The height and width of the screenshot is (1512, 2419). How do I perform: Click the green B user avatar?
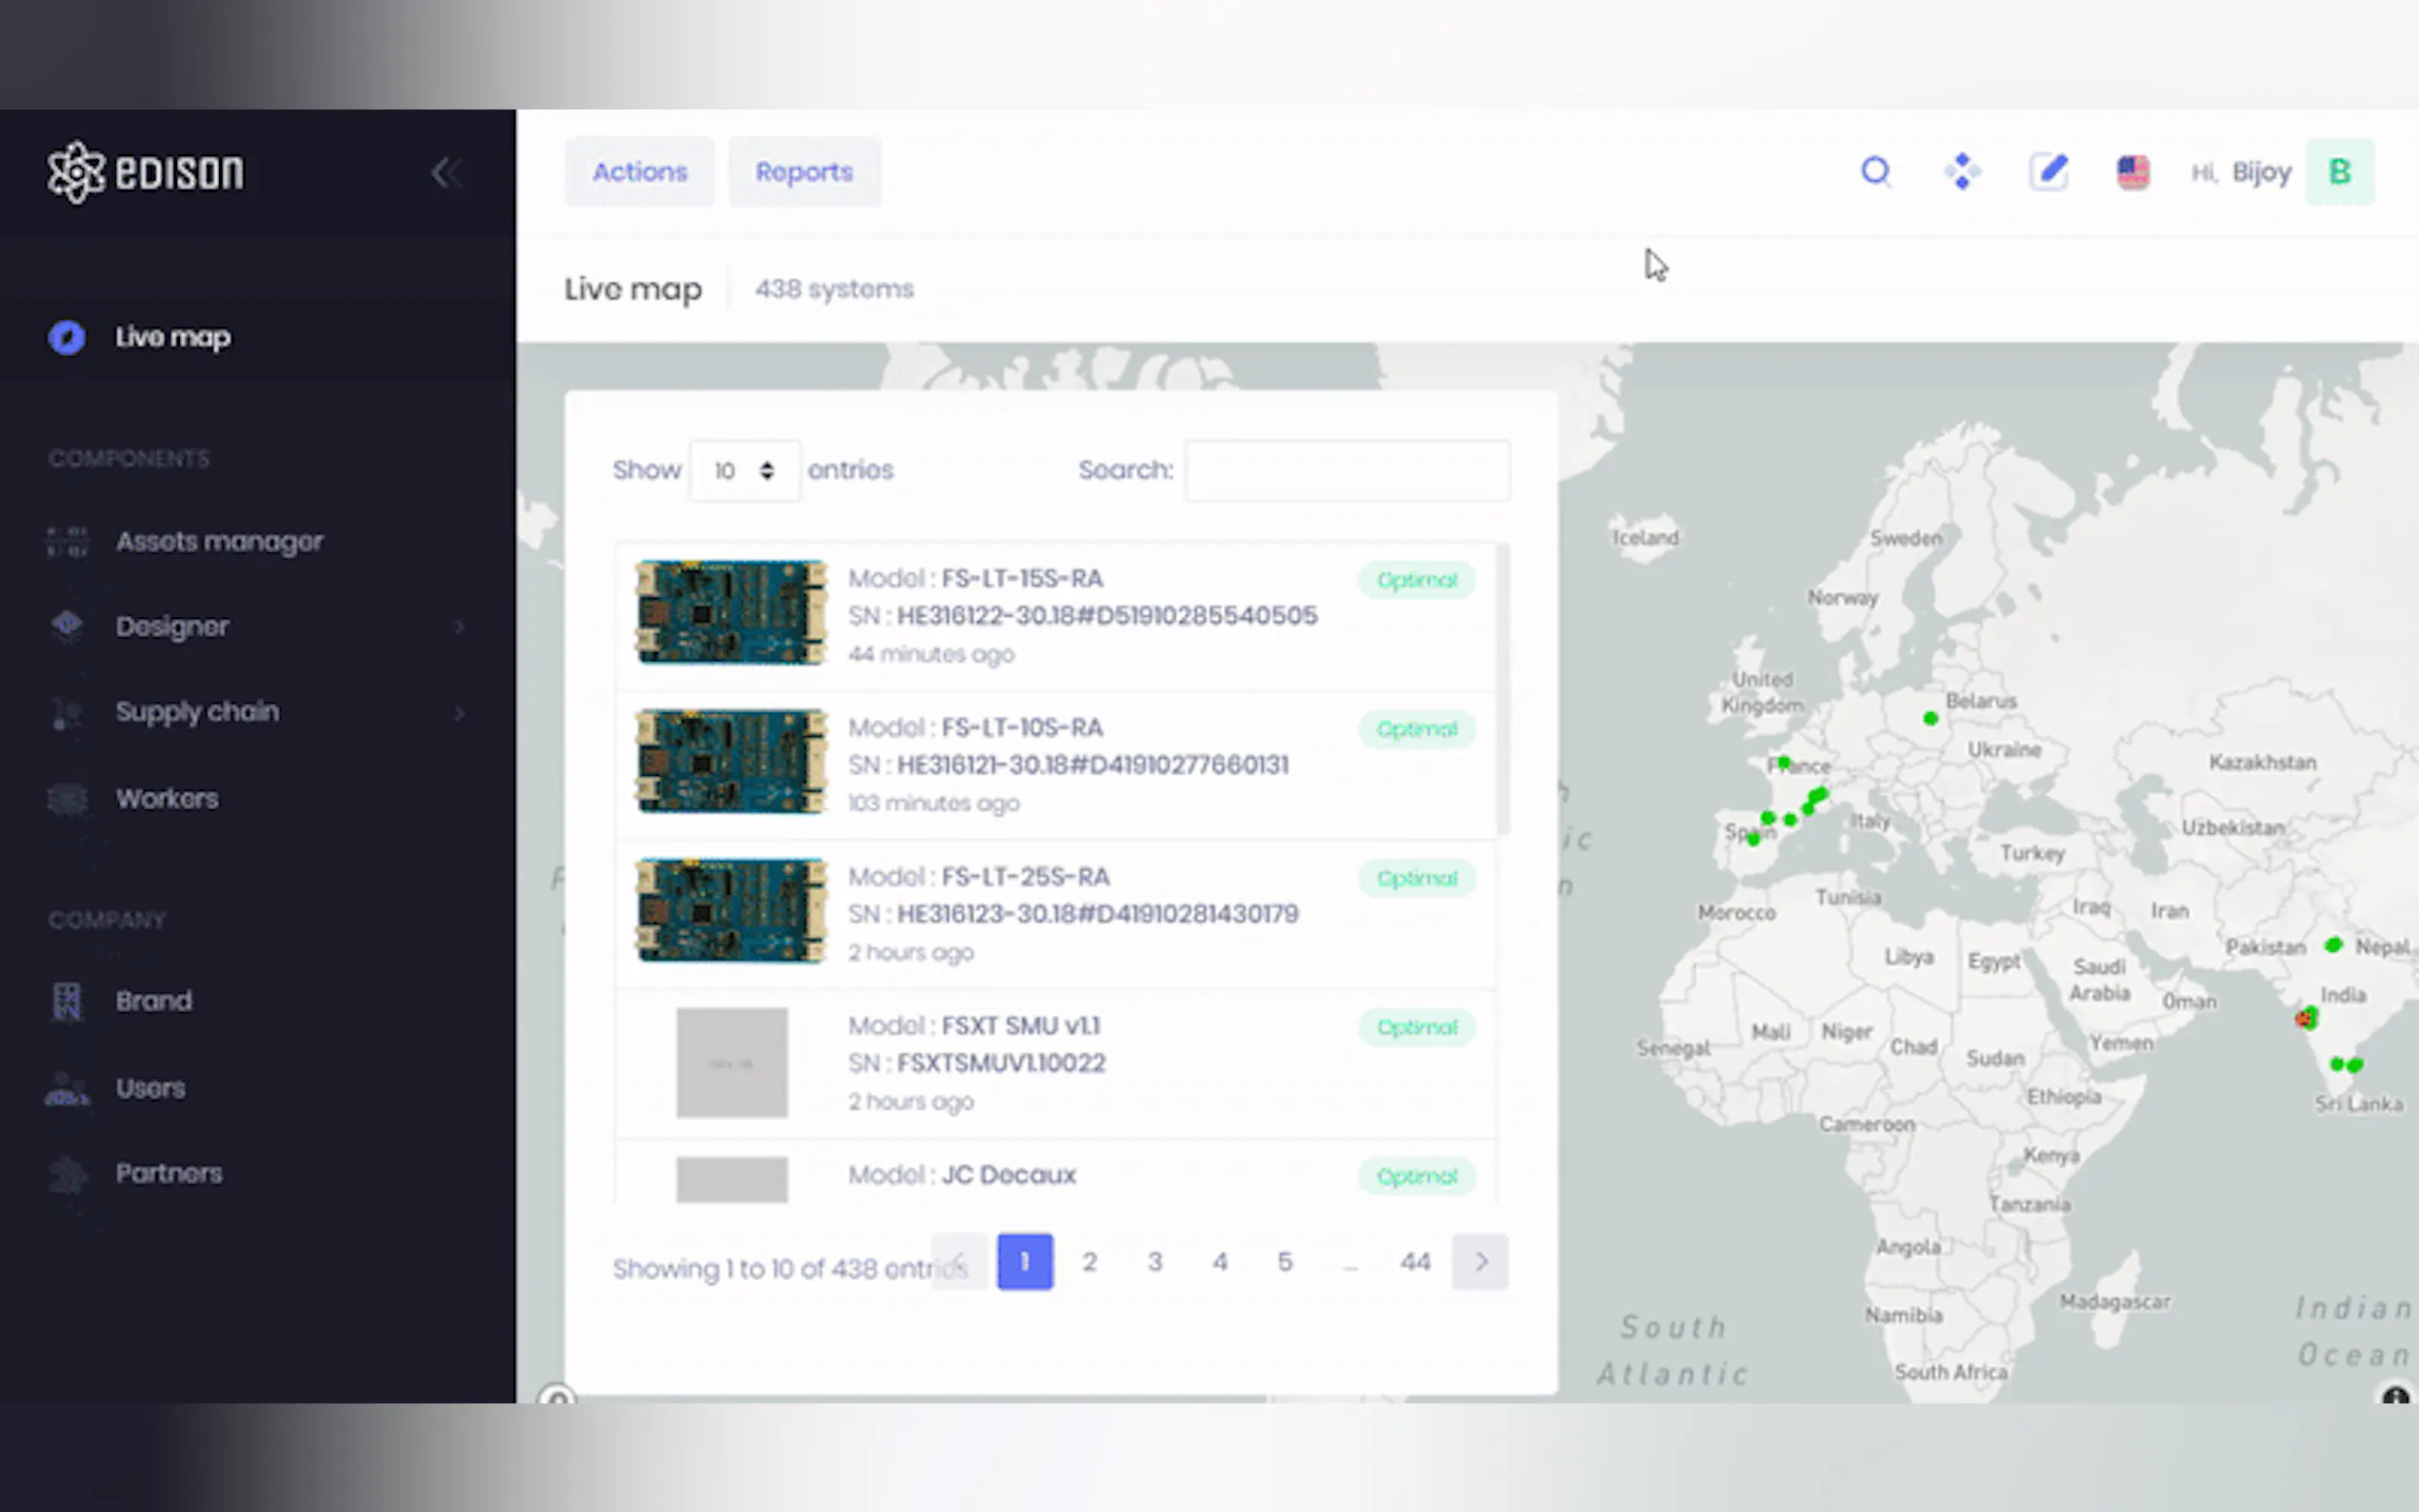tap(2338, 172)
